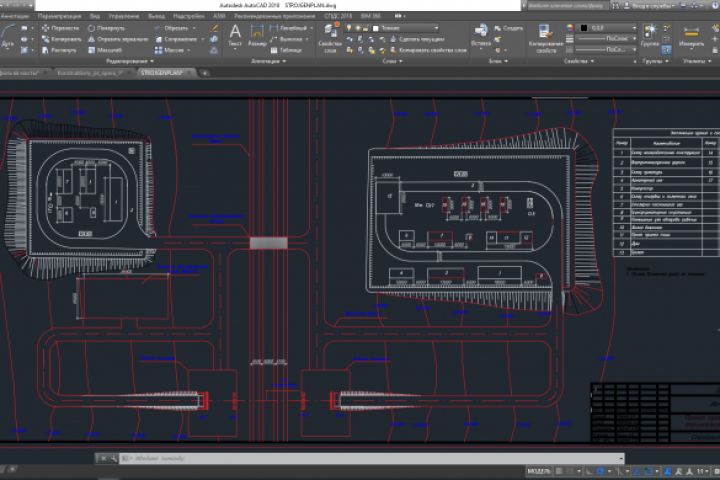This screenshot has height=480, width=720.
Task: Toggle snap mode in status bar
Action: pos(571,470)
